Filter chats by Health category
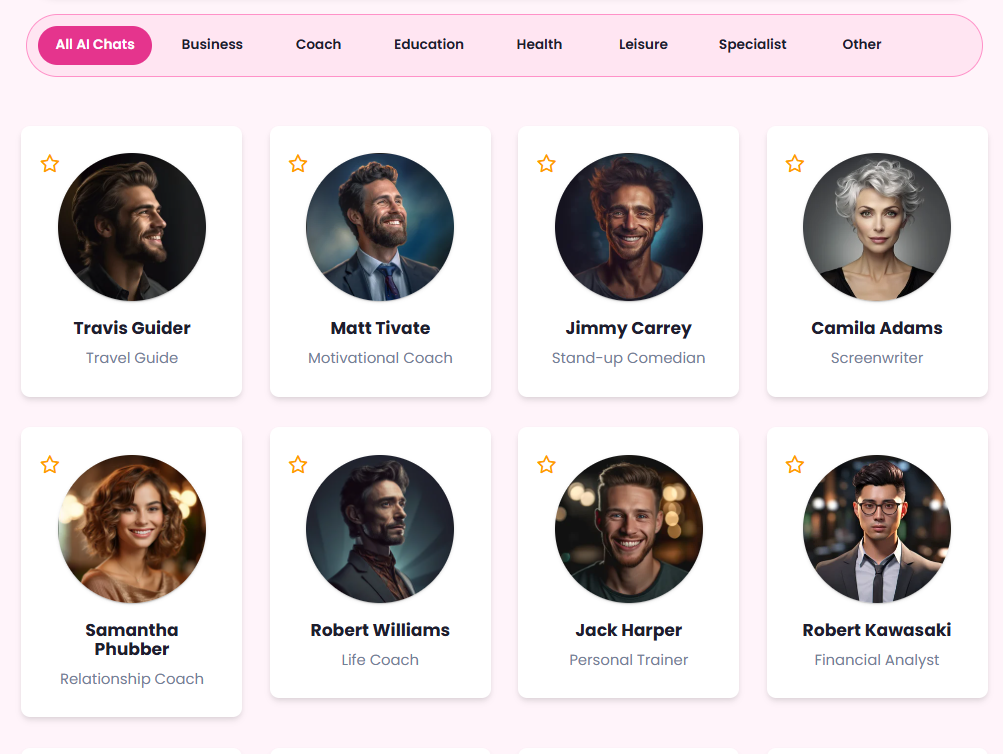 [539, 45]
